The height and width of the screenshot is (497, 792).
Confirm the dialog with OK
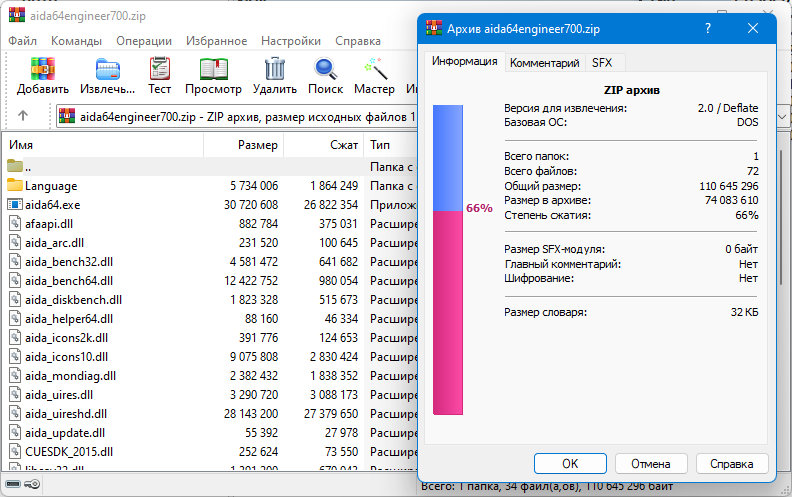(x=570, y=464)
